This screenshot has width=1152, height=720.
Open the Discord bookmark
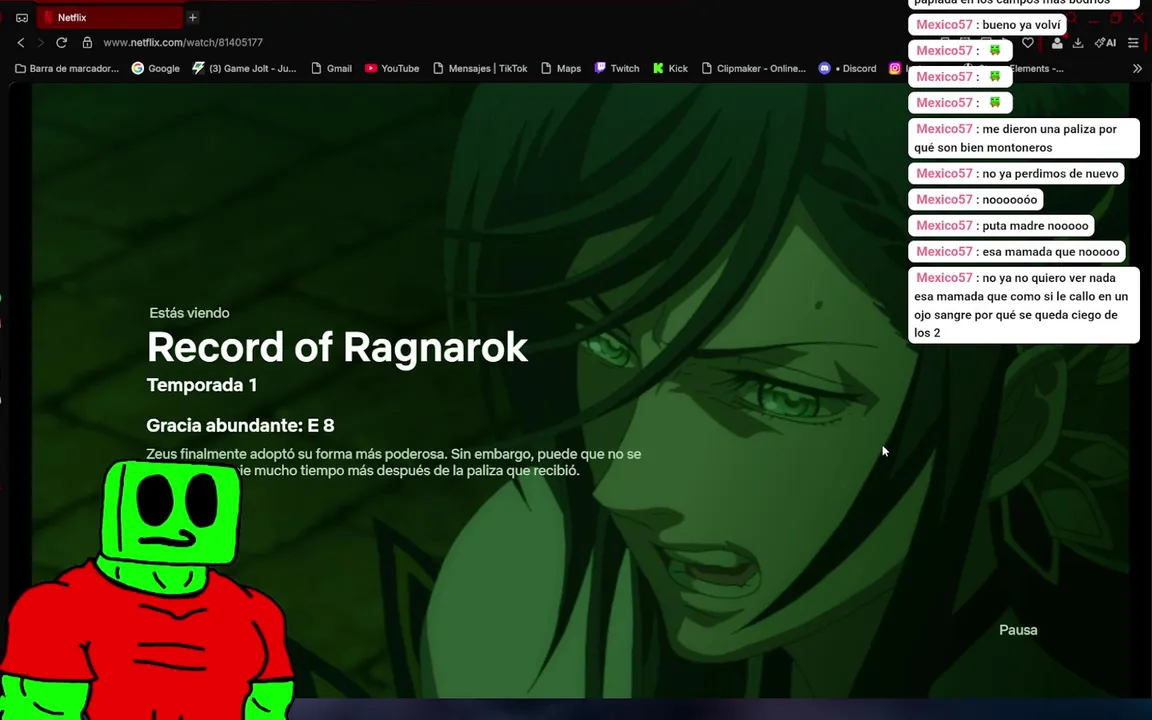tap(848, 68)
